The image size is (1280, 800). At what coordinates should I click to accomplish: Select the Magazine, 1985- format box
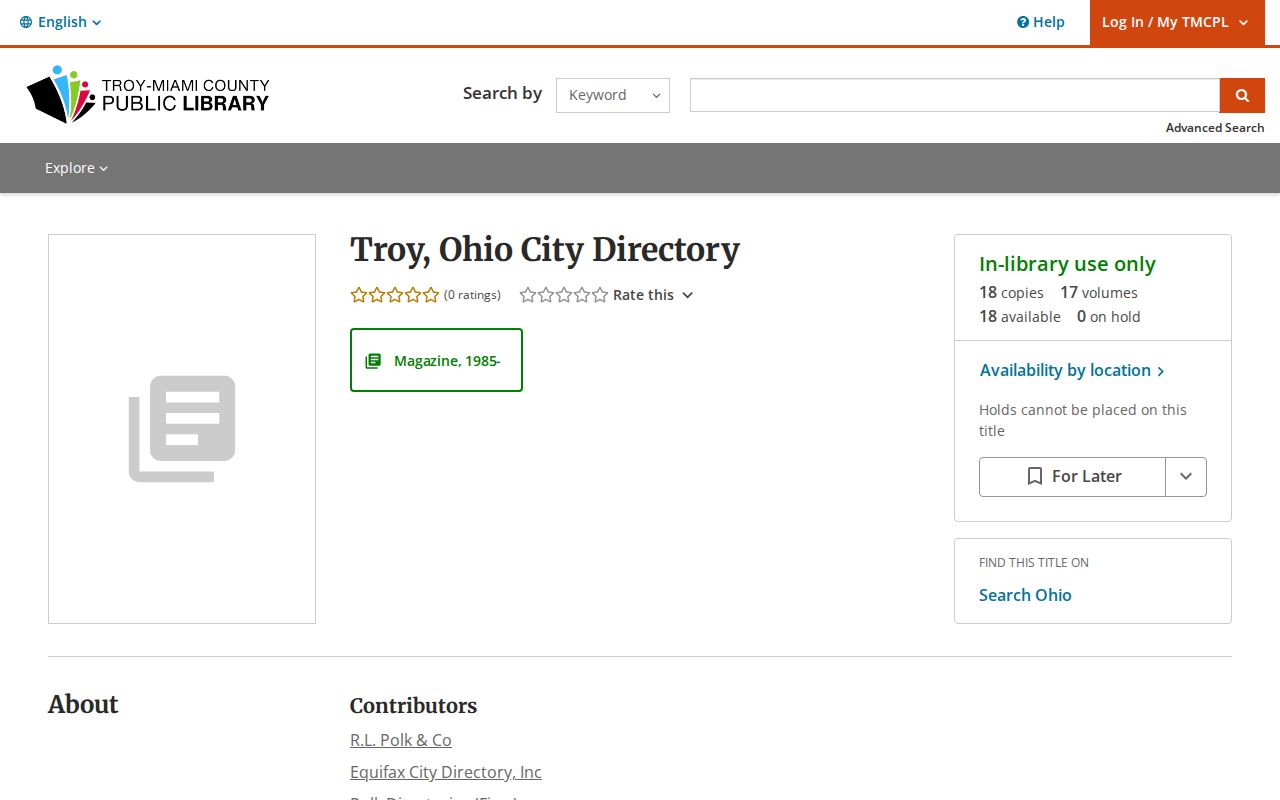tap(436, 360)
